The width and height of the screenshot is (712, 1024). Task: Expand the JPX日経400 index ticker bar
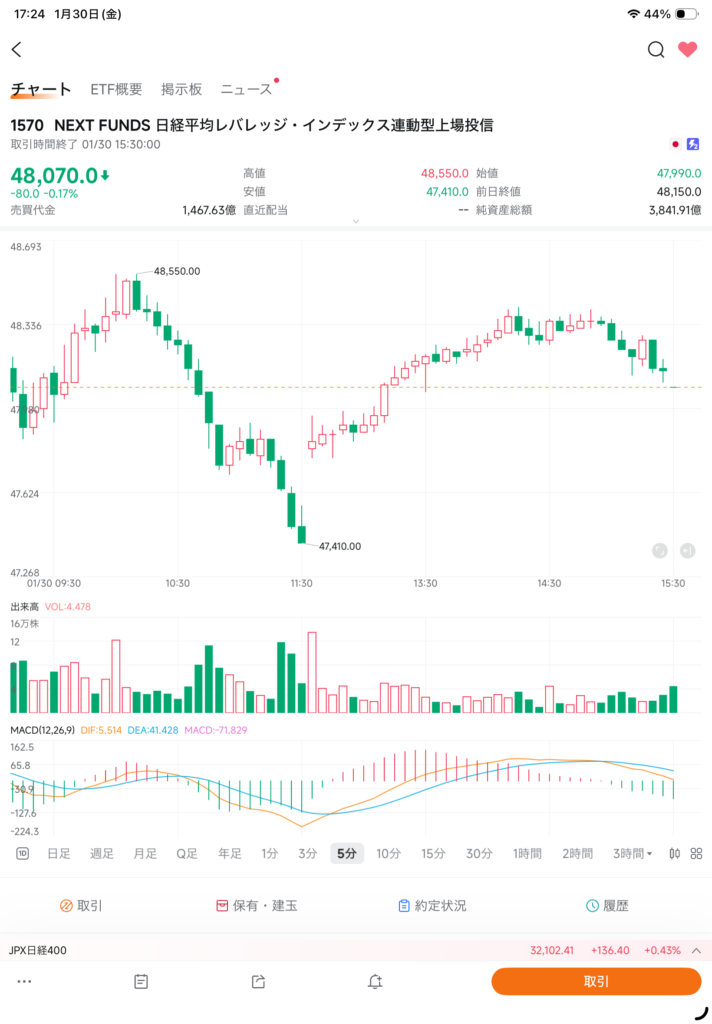tap(696, 950)
